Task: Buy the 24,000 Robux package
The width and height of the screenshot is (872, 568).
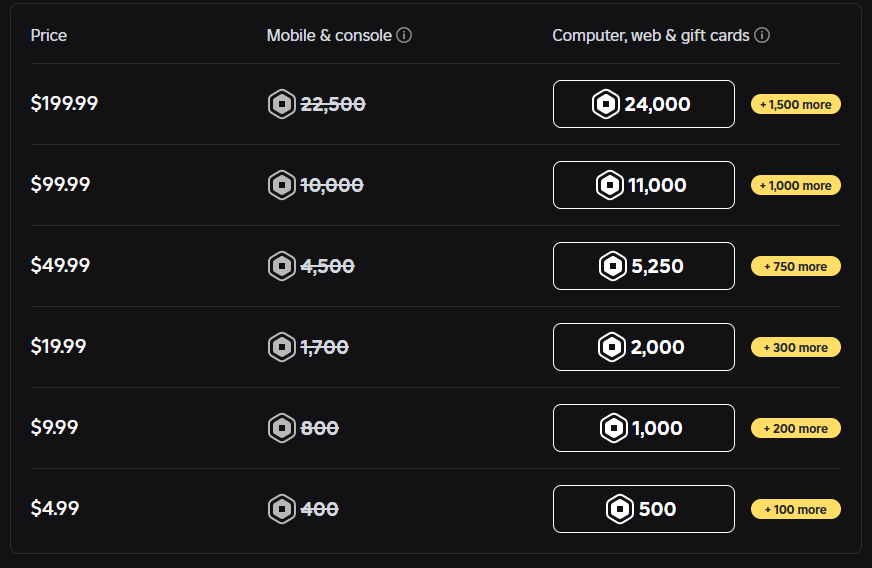Action: 643,104
